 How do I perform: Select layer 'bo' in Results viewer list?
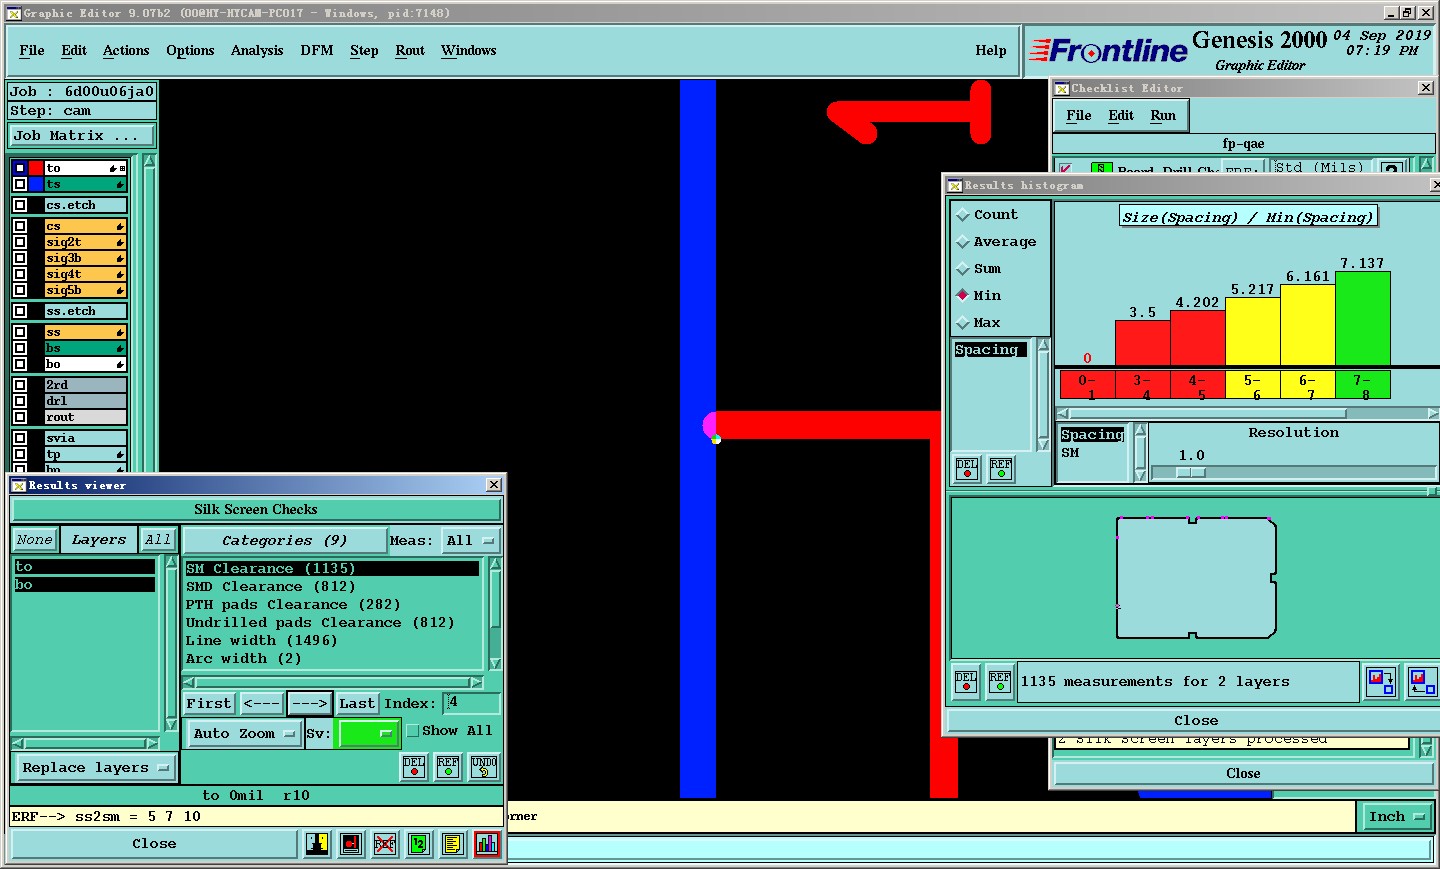point(84,585)
